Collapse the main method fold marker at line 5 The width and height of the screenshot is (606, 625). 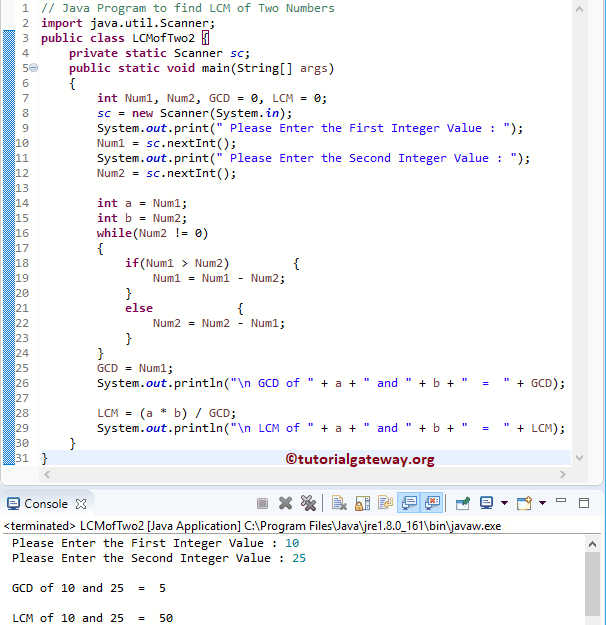[34, 68]
